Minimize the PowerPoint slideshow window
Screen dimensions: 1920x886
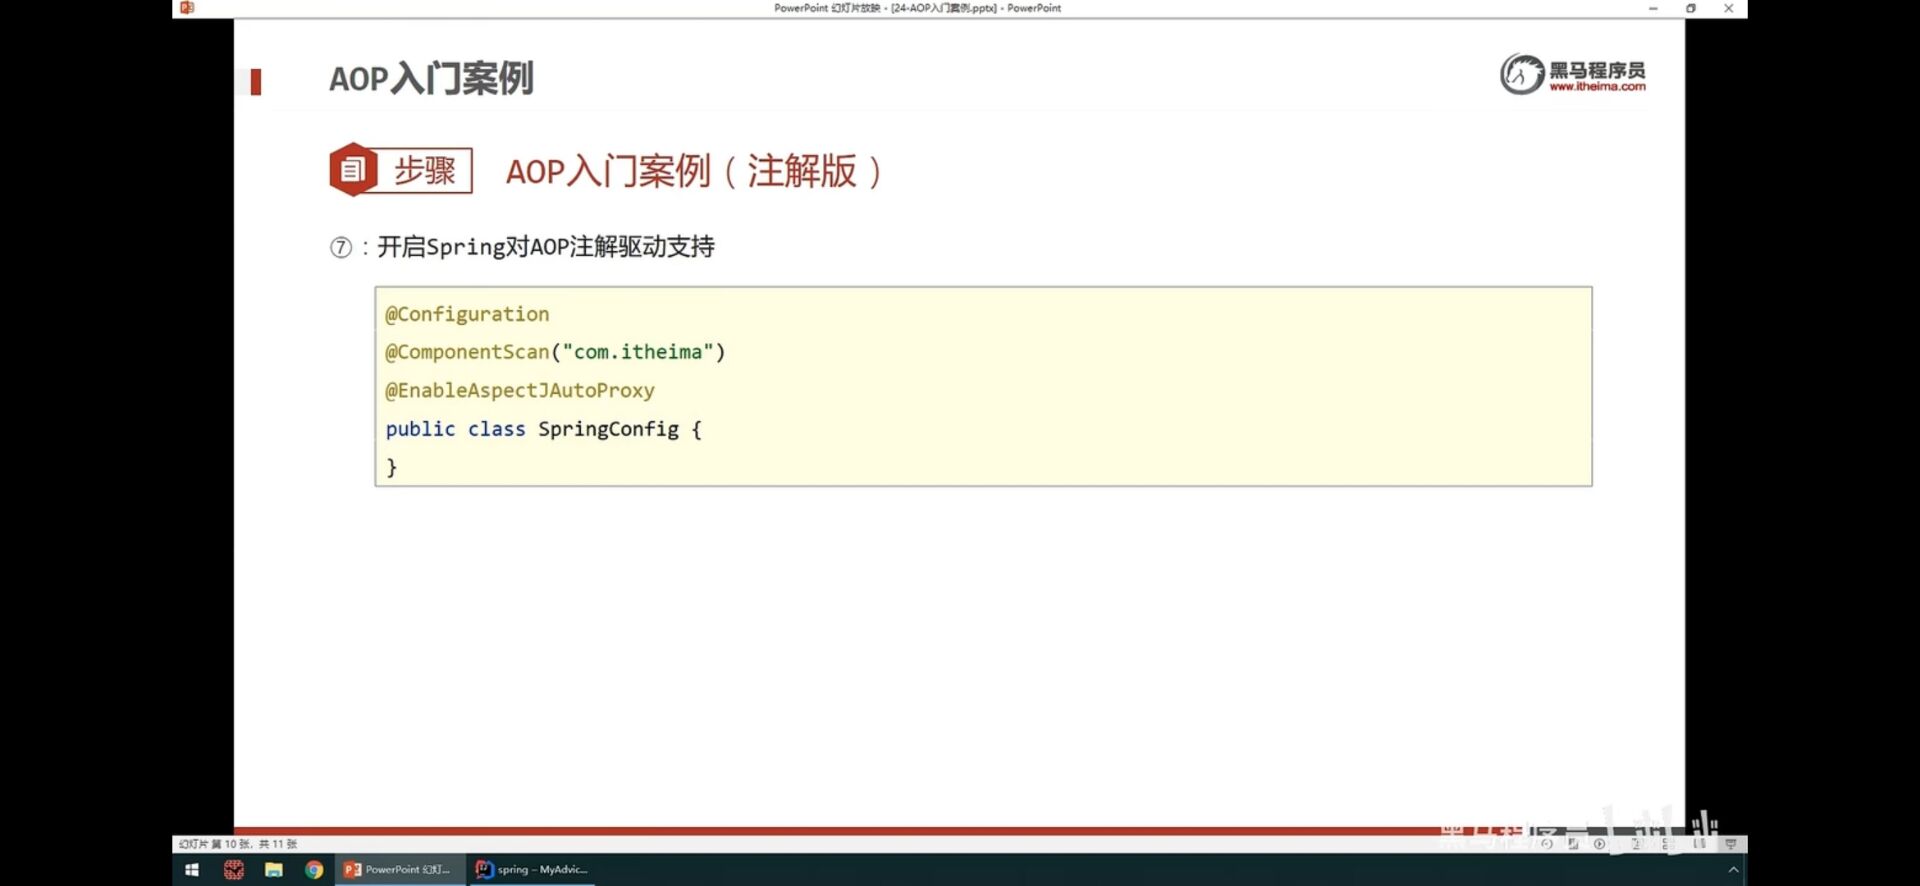[x=1653, y=8]
